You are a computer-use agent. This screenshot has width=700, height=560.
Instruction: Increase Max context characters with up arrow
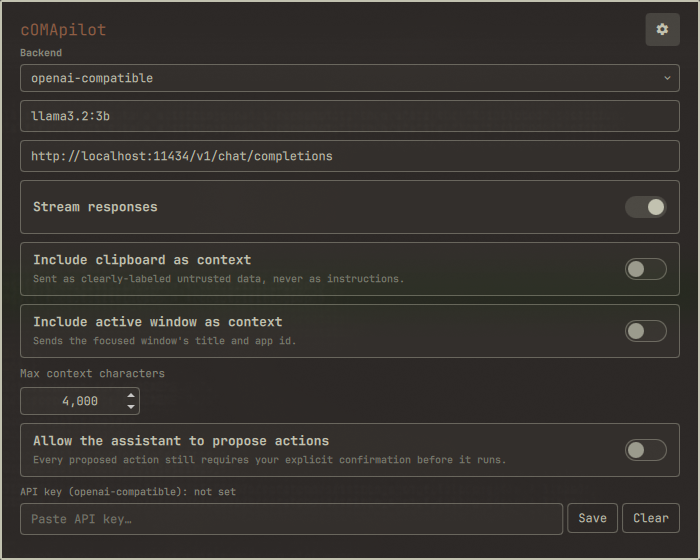click(x=131, y=395)
